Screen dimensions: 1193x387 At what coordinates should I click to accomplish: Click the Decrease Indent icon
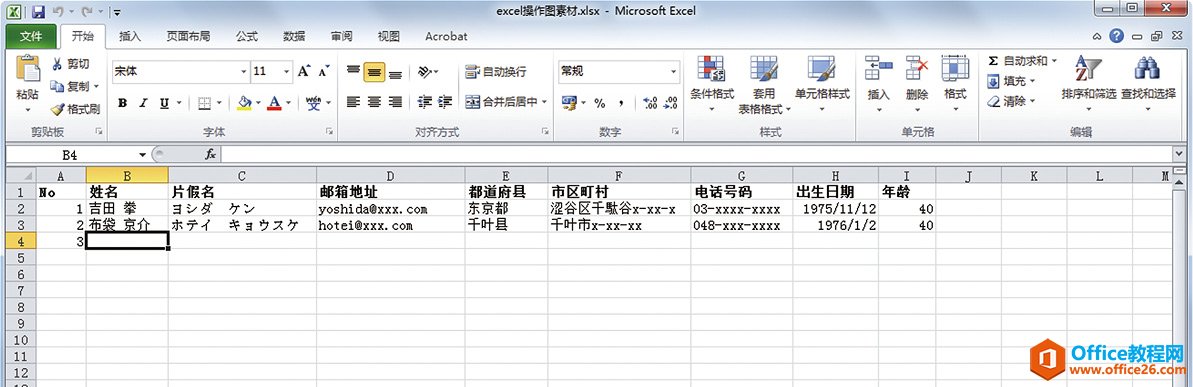(425, 101)
